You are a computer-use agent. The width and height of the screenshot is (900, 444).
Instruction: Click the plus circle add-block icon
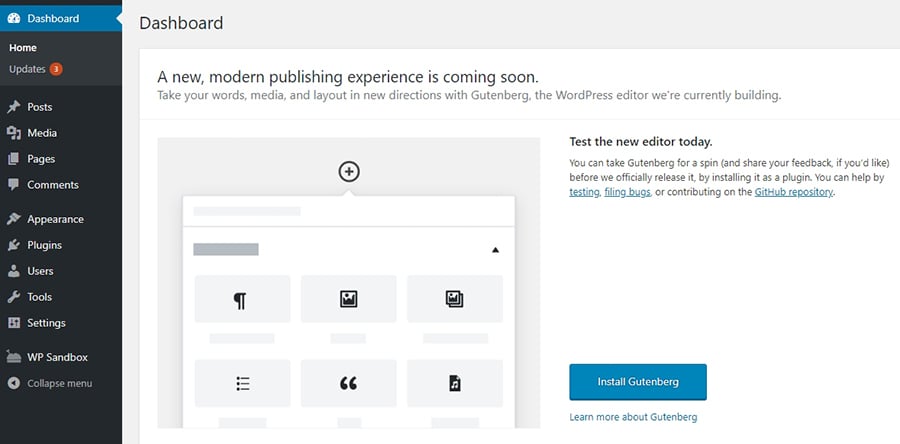click(x=349, y=171)
